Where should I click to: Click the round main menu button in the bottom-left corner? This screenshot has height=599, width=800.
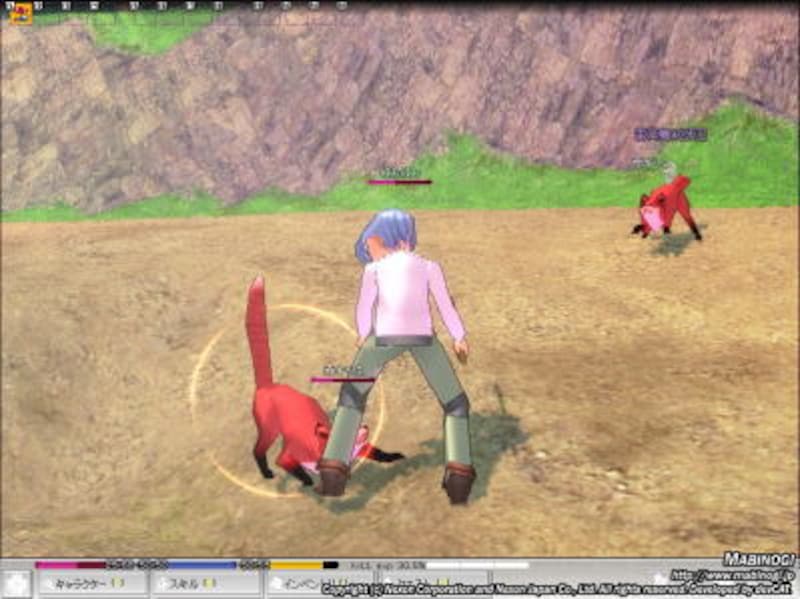pos(15,584)
